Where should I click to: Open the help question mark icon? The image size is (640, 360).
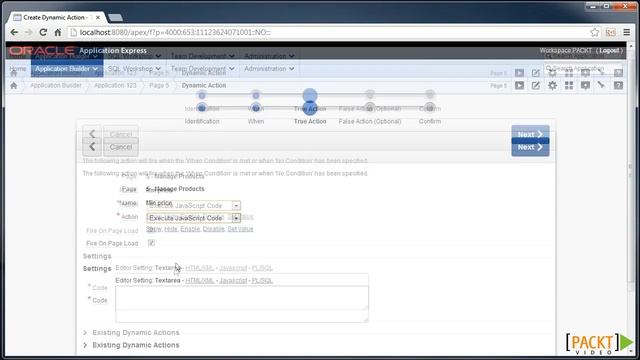pos(618,85)
